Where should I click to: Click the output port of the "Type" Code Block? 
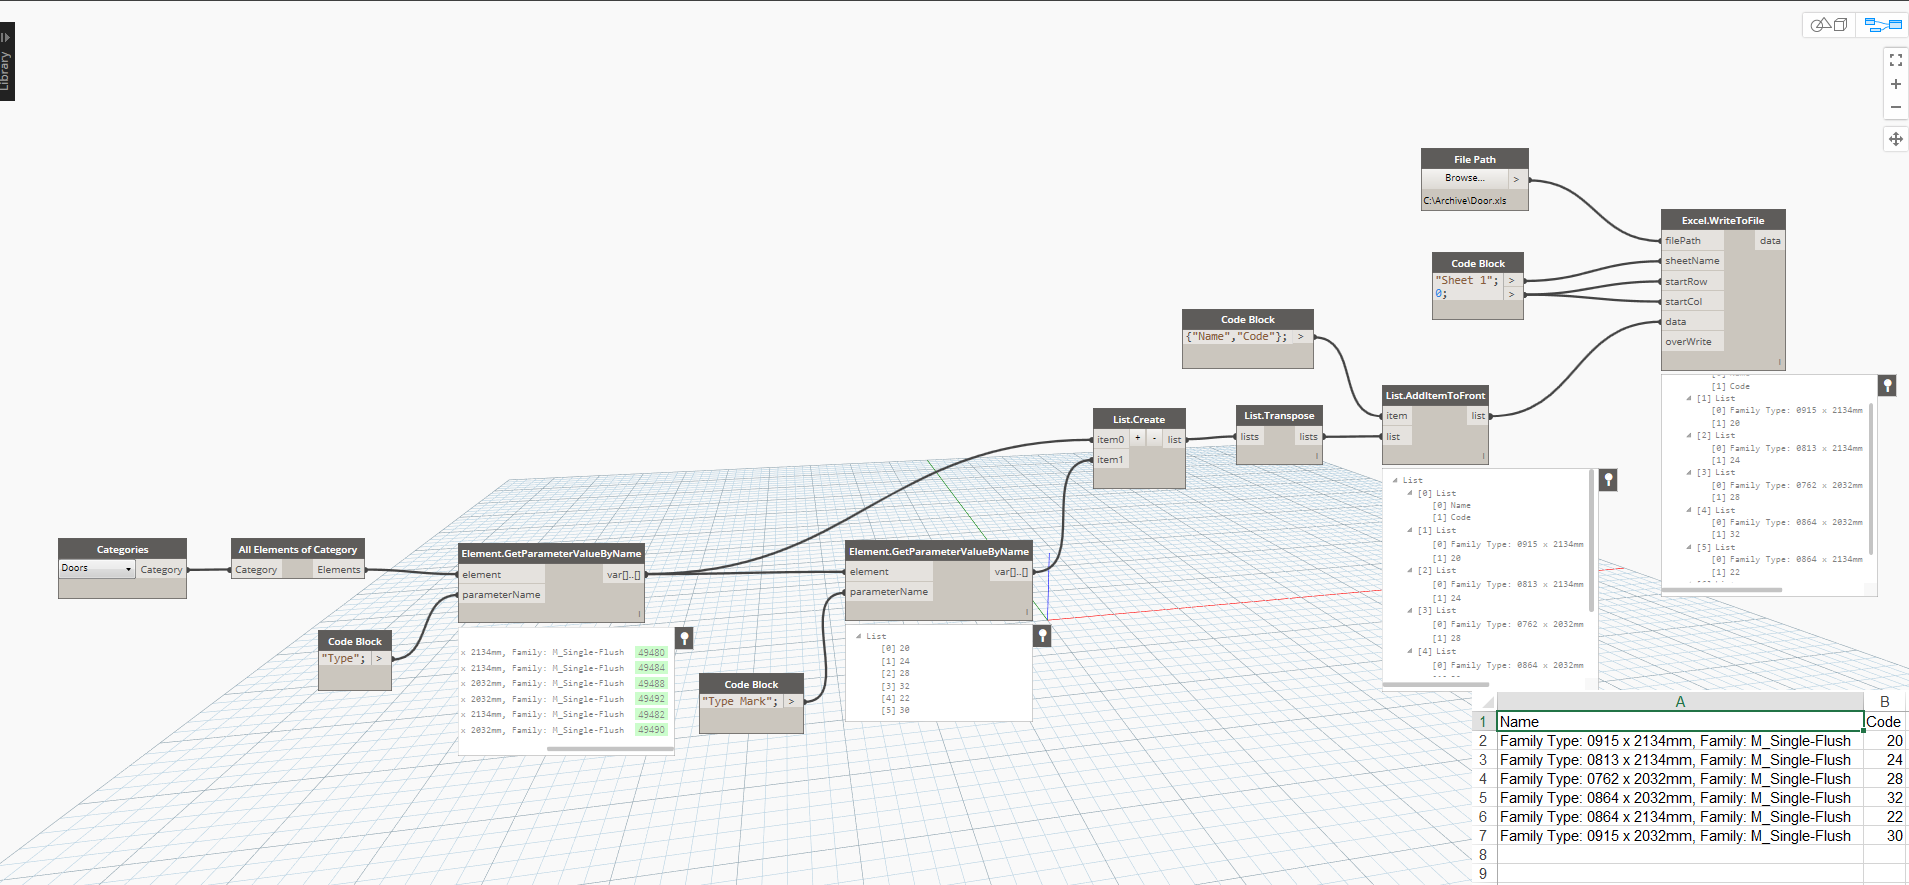(380, 659)
